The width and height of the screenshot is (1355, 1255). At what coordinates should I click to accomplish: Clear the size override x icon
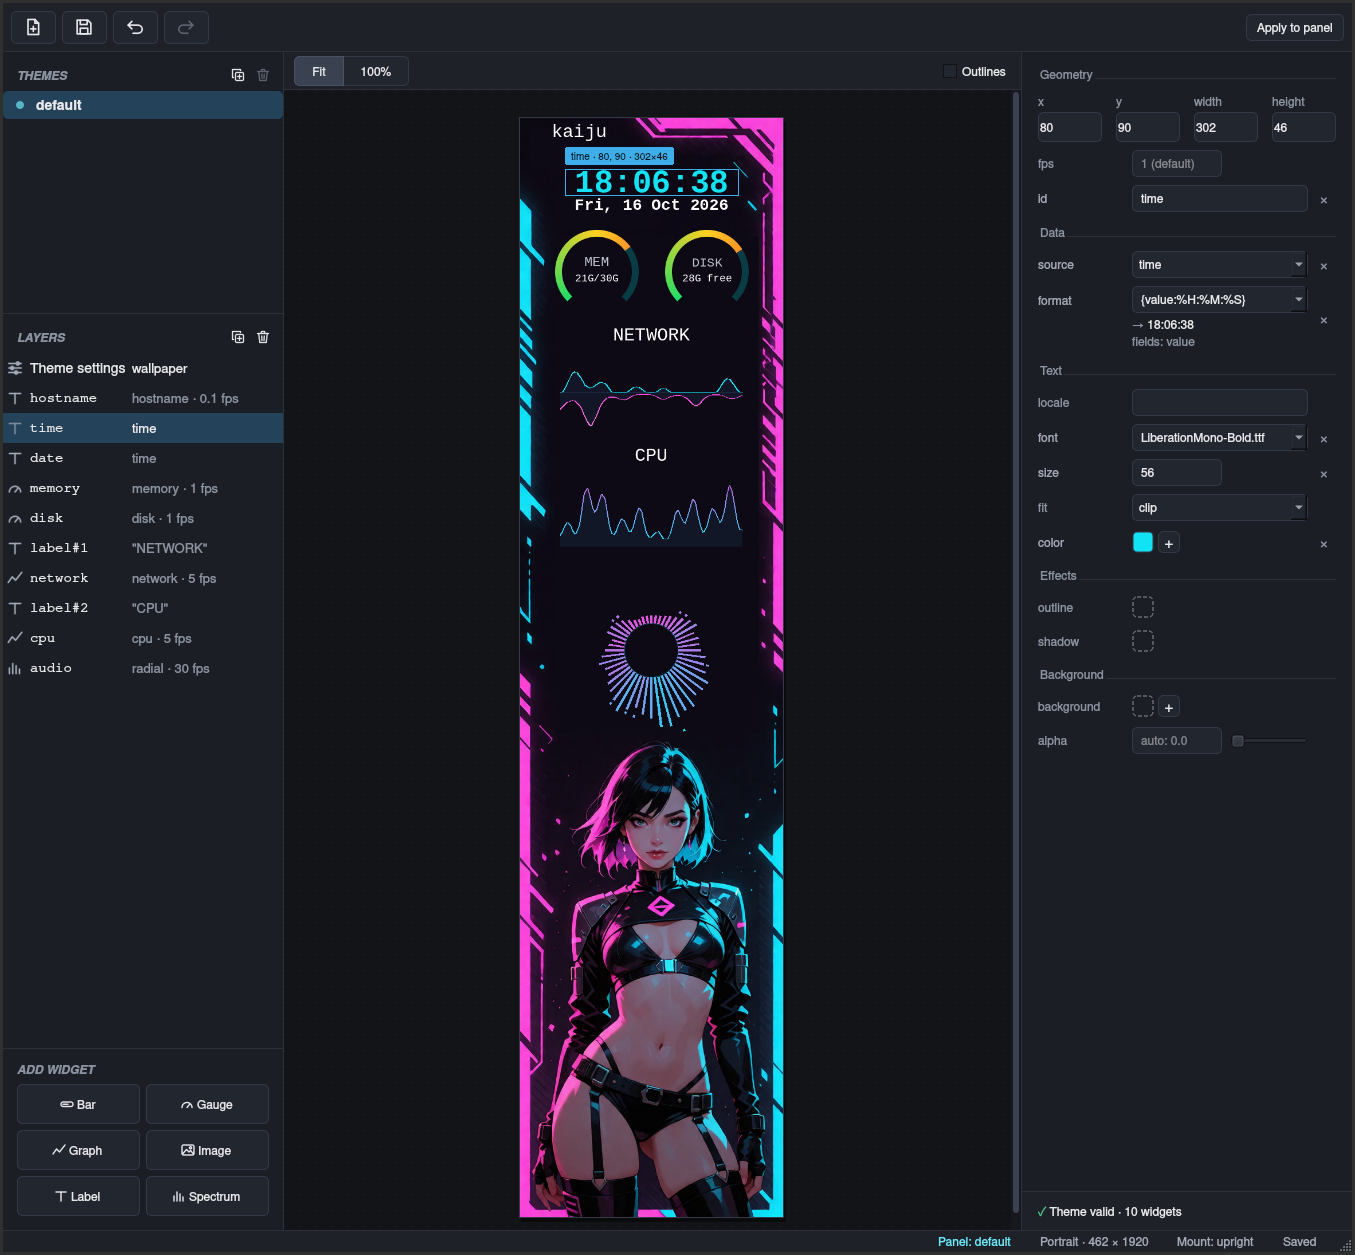coord(1324,474)
